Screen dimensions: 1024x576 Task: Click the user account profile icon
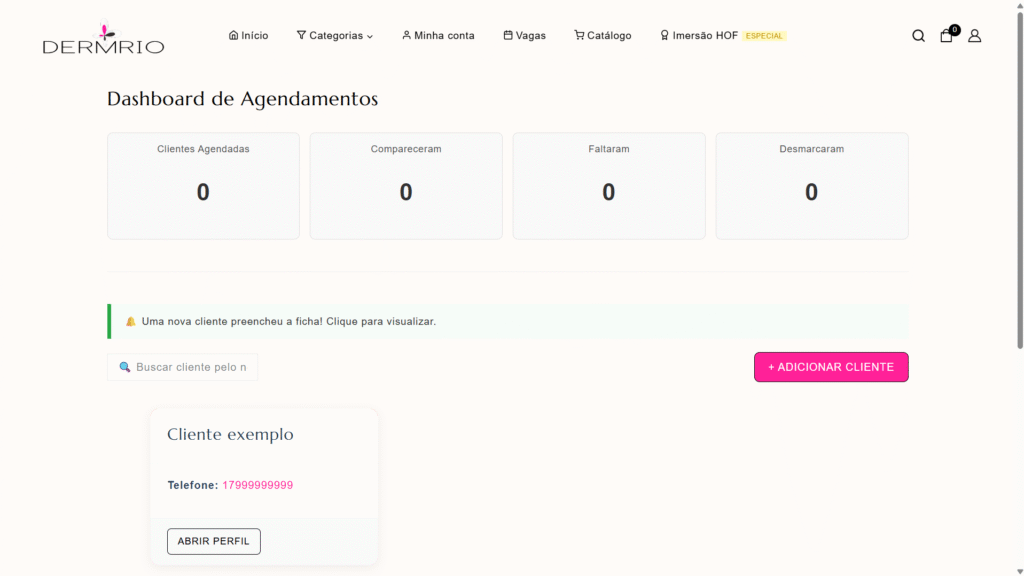974,36
